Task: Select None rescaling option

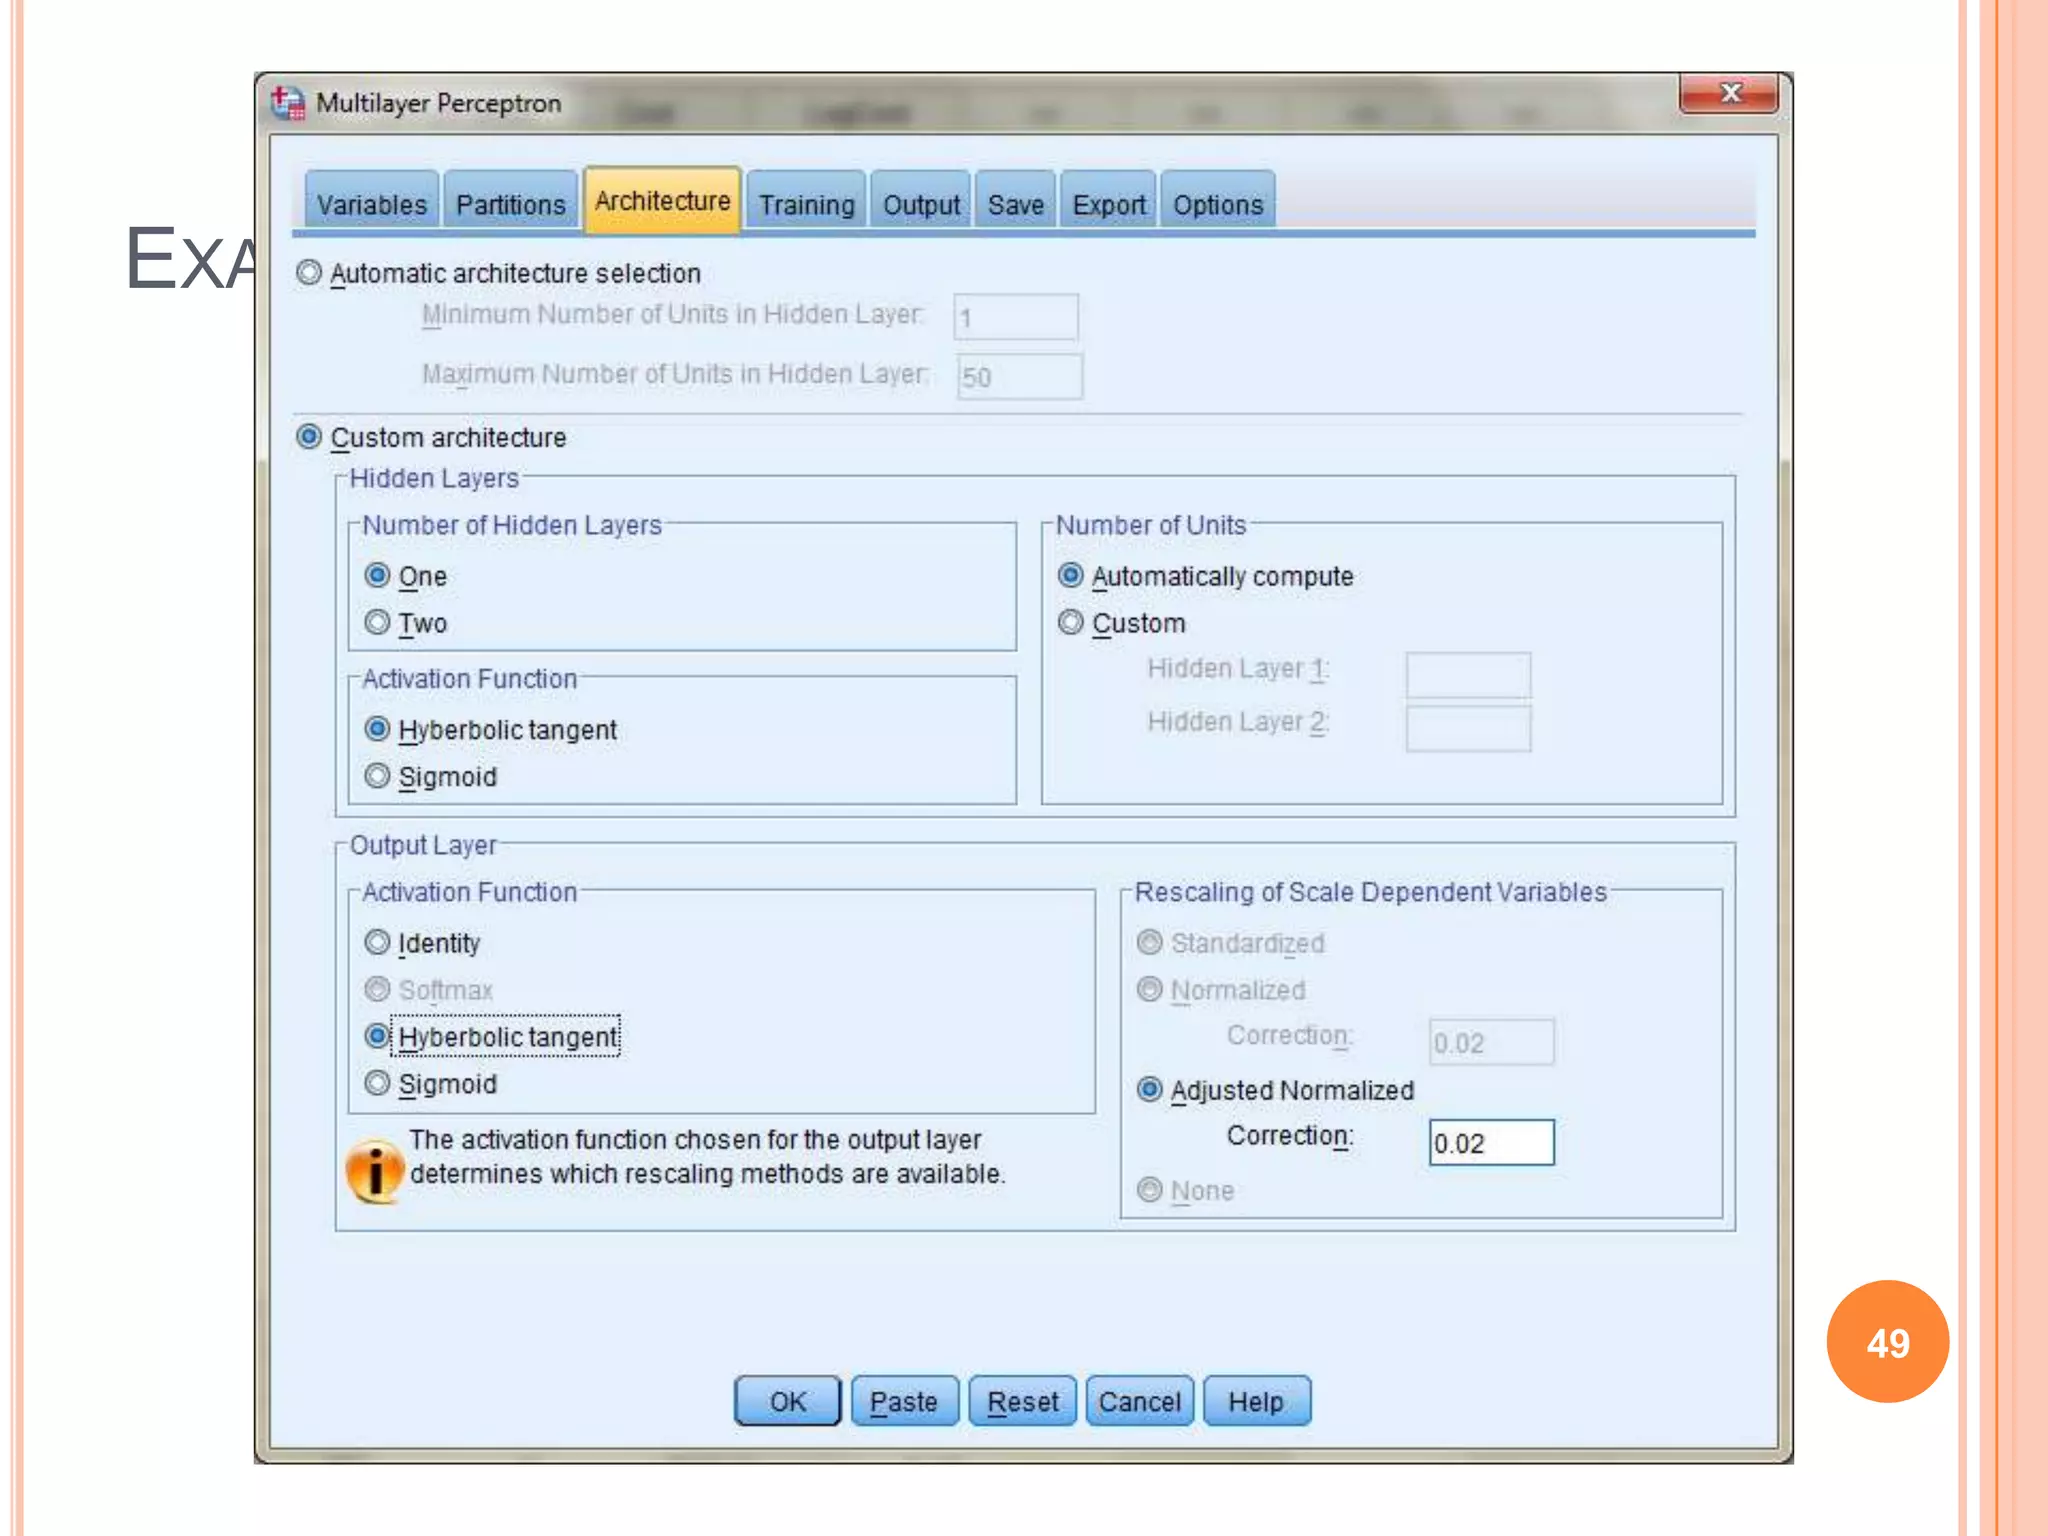Action: [x=1150, y=1189]
